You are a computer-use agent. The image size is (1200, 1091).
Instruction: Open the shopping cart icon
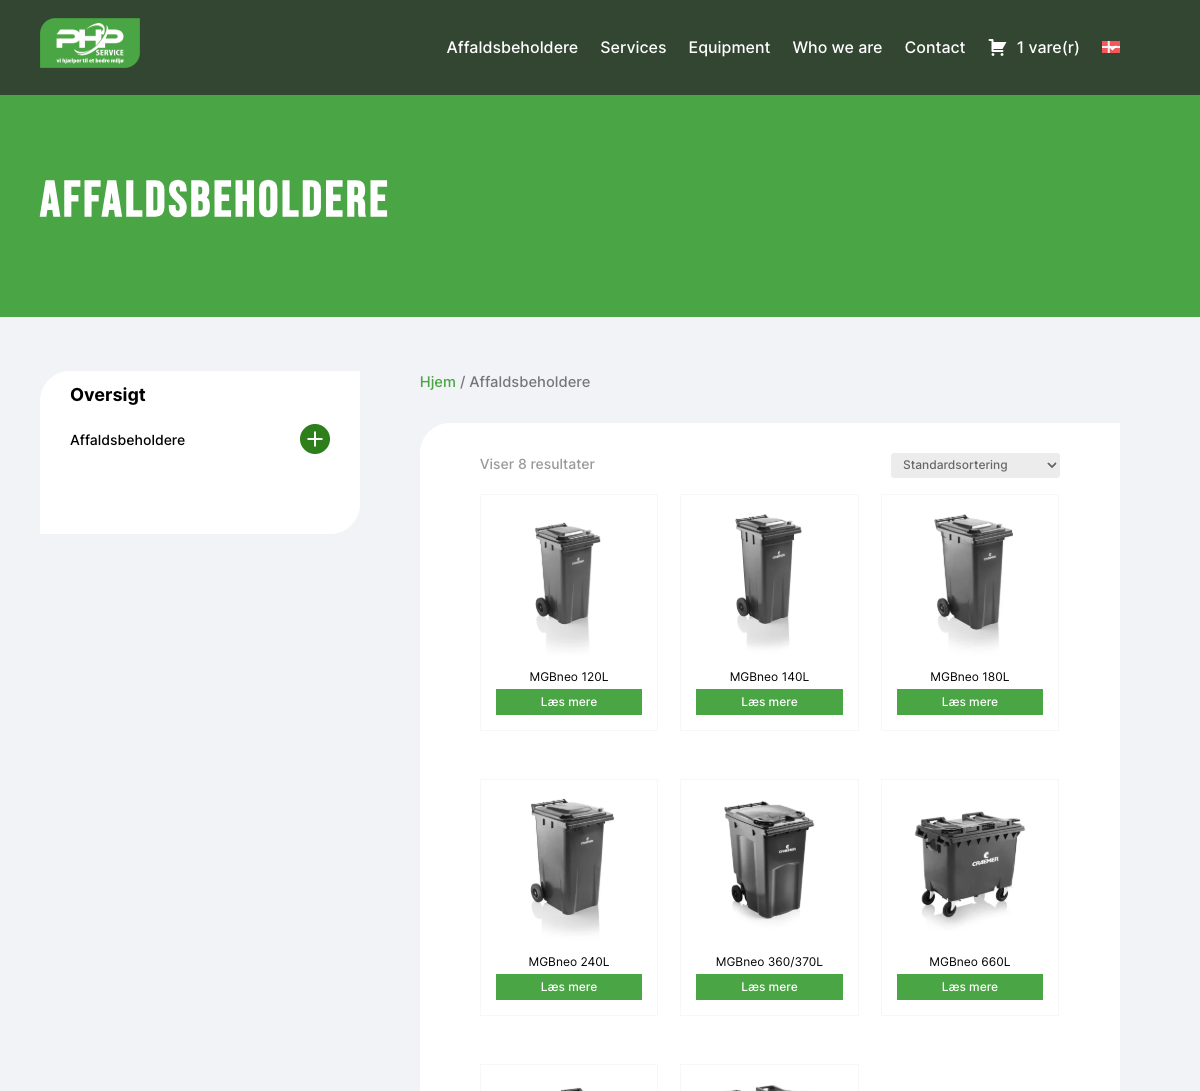[x=997, y=47]
